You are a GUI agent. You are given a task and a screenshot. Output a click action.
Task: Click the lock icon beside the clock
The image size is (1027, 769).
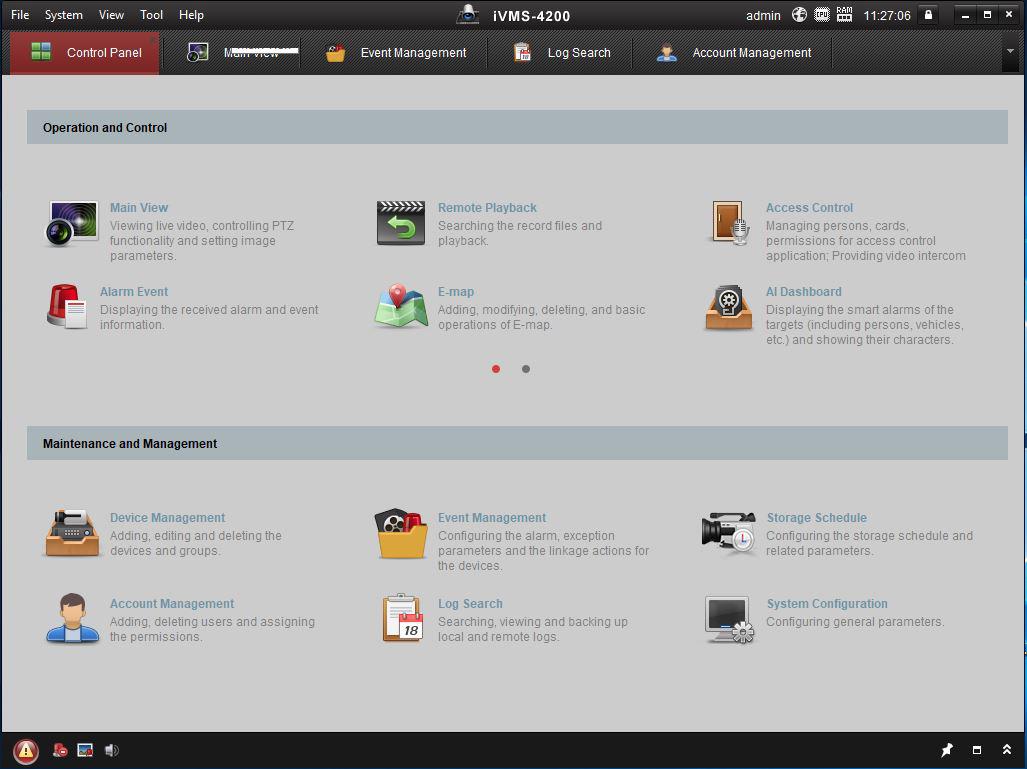click(x=928, y=15)
